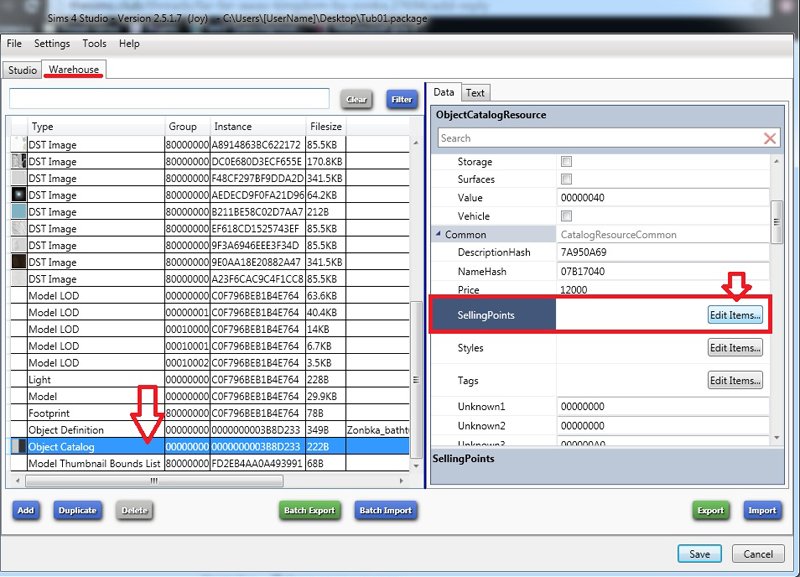Toggle the Storage checkbox
The width and height of the screenshot is (800, 577).
click(567, 162)
